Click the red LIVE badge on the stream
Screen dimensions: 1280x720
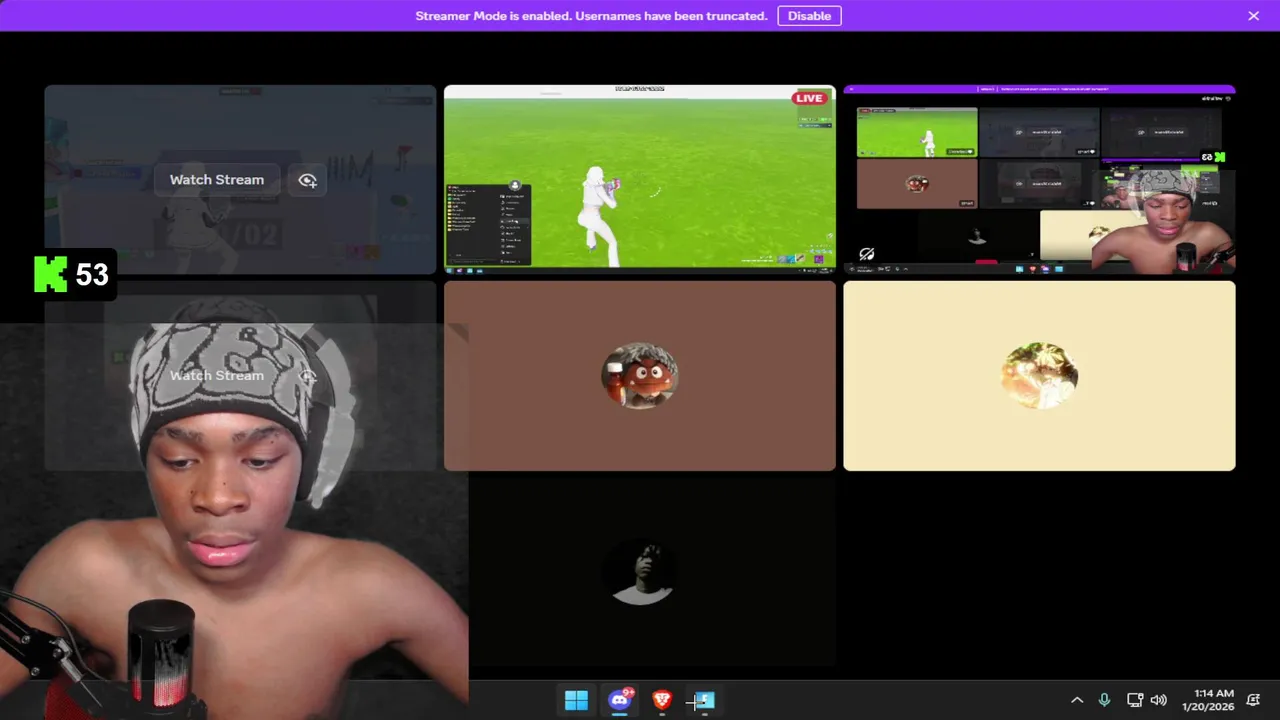pos(809,98)
